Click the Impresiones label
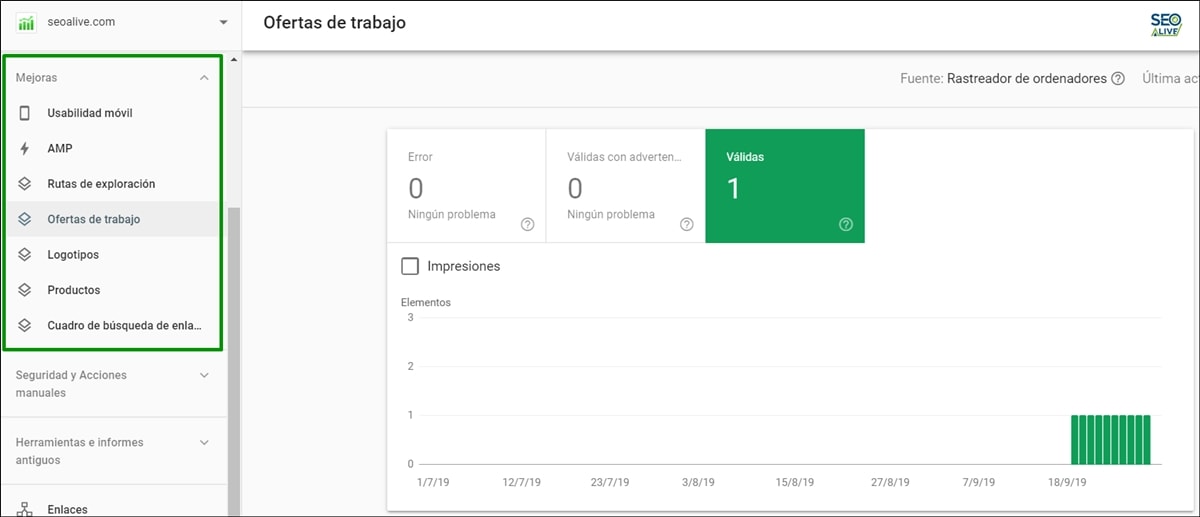The width and height of the screenshot is (1200, 517). pyautogui.click(x=464, y=266)
